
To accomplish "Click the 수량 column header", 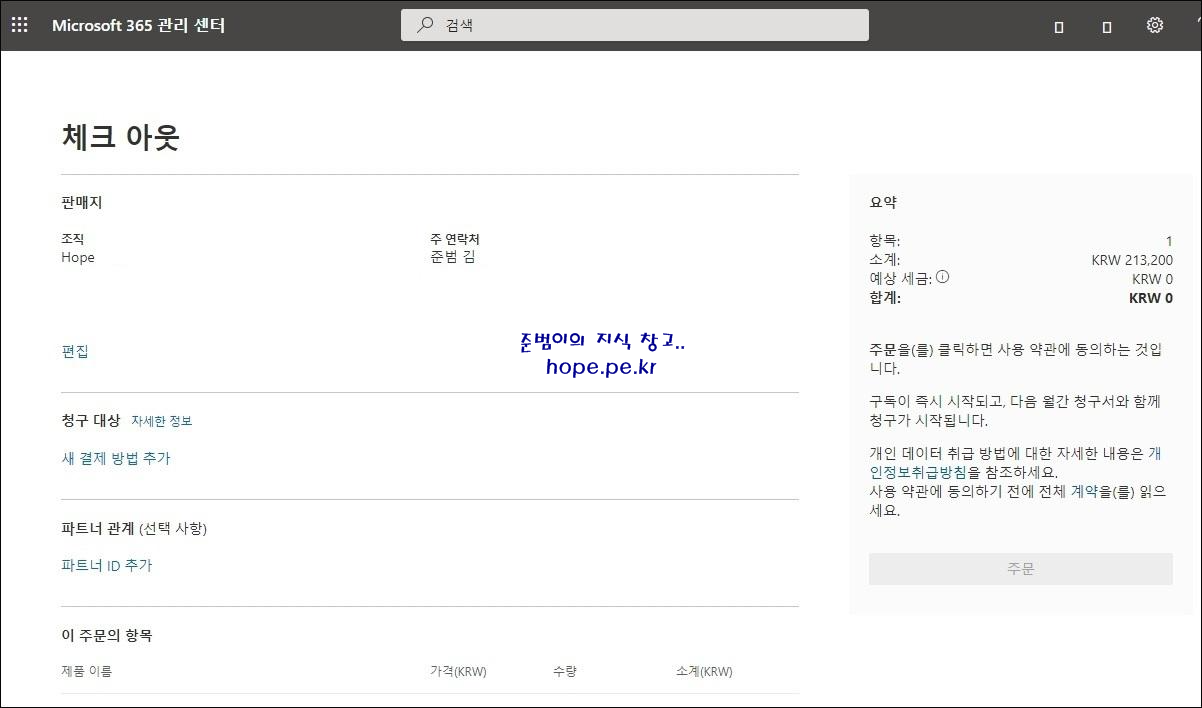I will tap(565, 672).
